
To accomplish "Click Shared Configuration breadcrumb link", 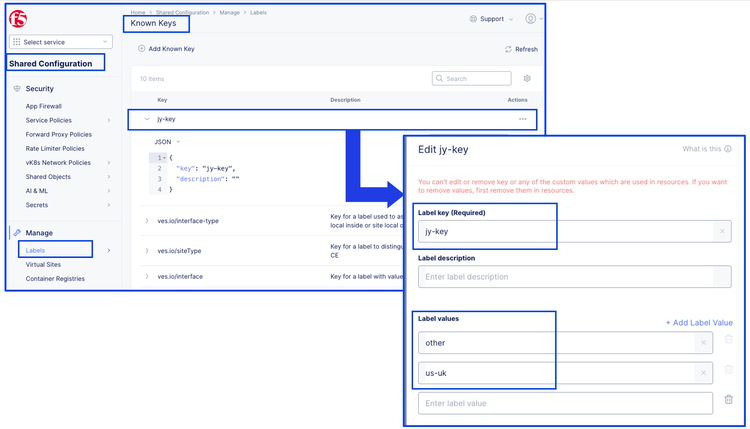I will 182,12.
